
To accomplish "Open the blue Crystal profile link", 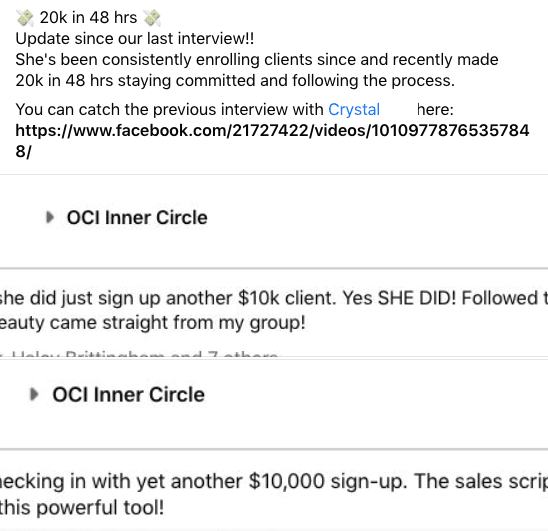I will tap(354, 110).
